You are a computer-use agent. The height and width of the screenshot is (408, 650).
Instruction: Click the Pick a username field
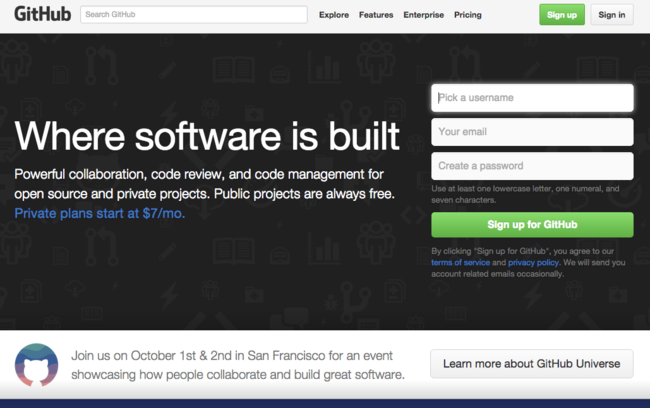[x=532, y=98]
